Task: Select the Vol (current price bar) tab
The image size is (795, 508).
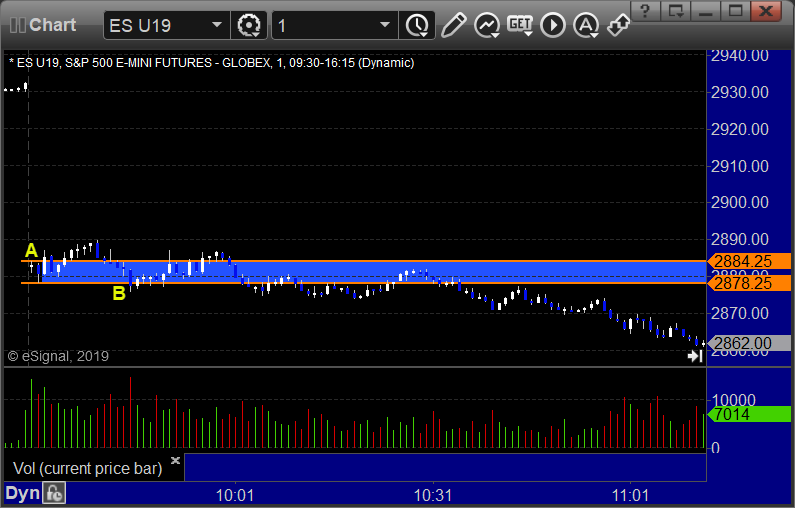Action: tap(87, 468)
